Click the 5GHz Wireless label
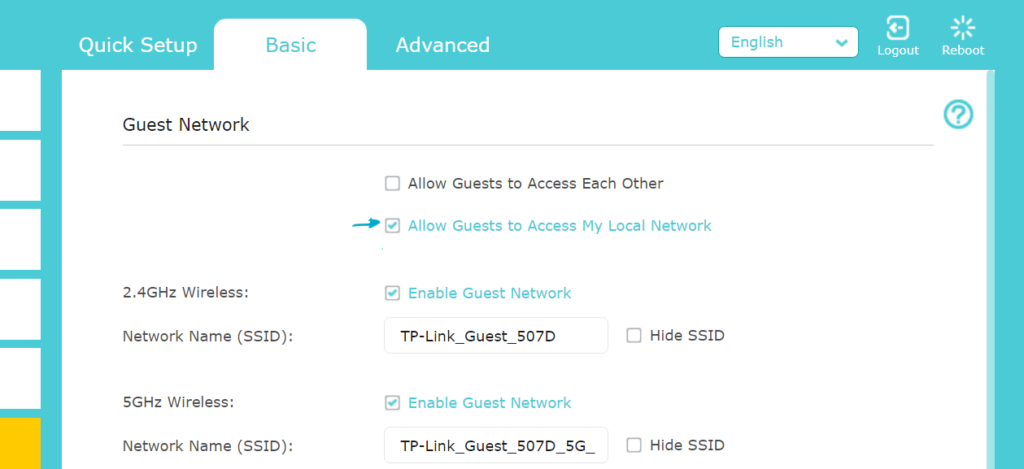Screen dimensions: 1024x469 (178, 403)
